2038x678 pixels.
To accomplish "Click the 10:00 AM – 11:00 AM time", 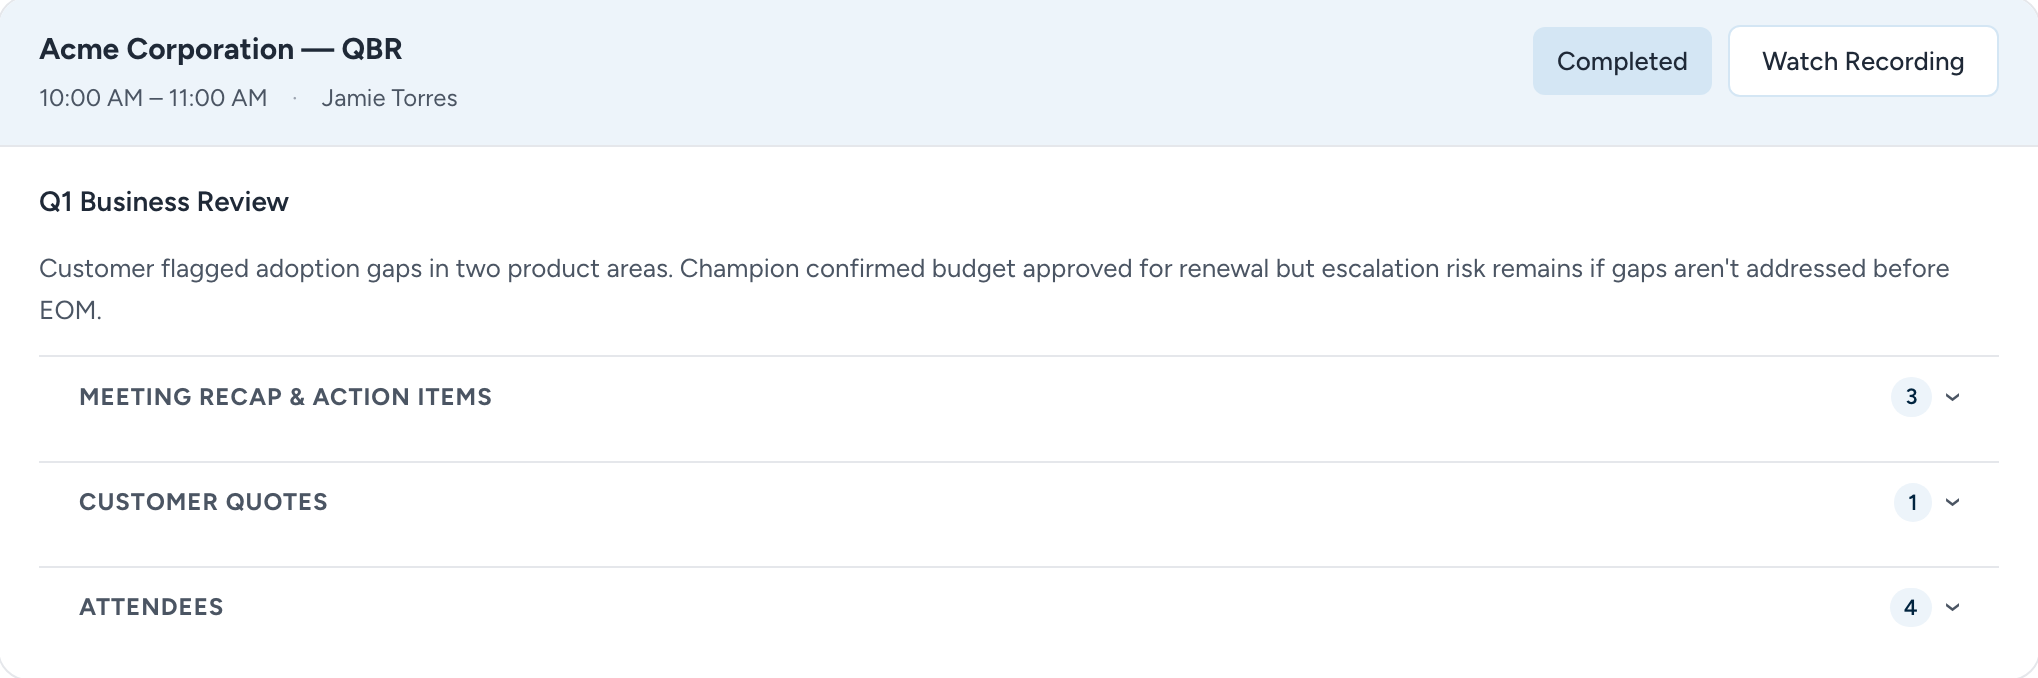I will 153,98.
